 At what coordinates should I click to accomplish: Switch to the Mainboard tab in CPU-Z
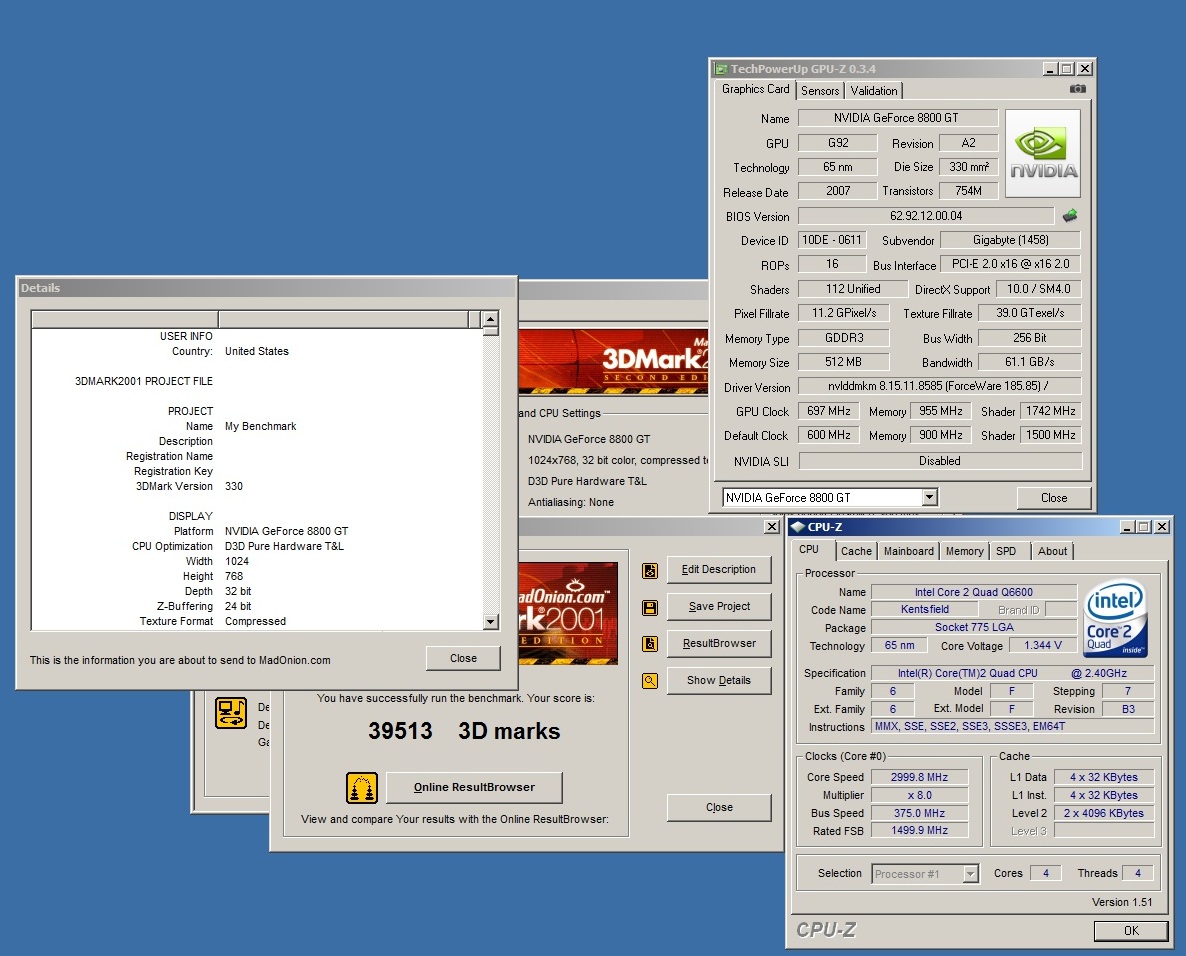pos(908,551)
